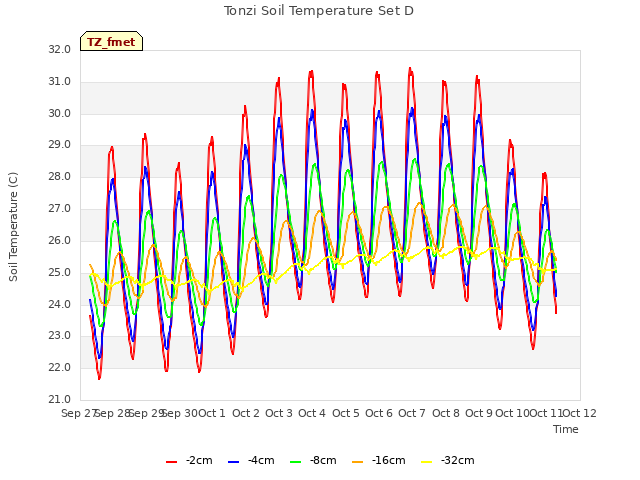
Task: Click the Oct 1 x-axis tick label
Action: coord(212,413)
